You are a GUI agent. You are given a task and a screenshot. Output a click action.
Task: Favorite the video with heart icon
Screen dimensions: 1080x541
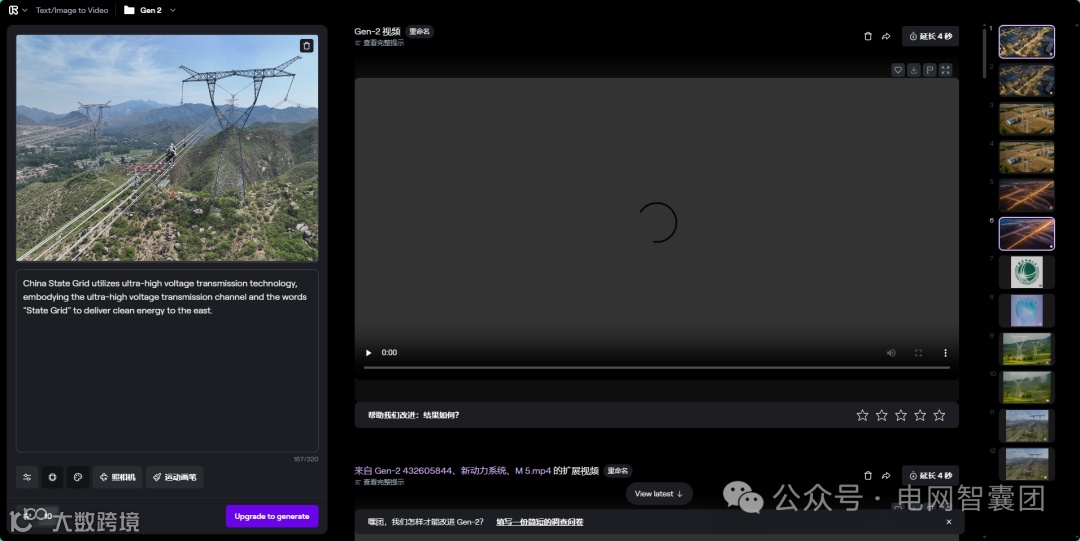(x=897, y=70)
